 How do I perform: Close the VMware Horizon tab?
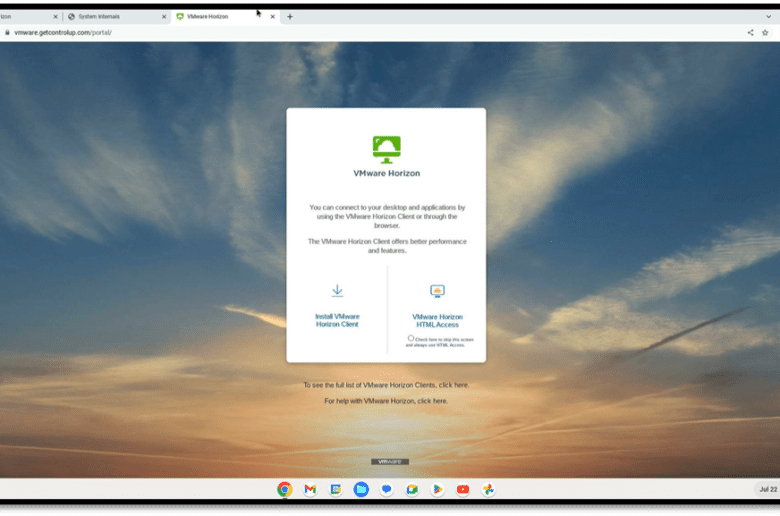click(273, 16)
